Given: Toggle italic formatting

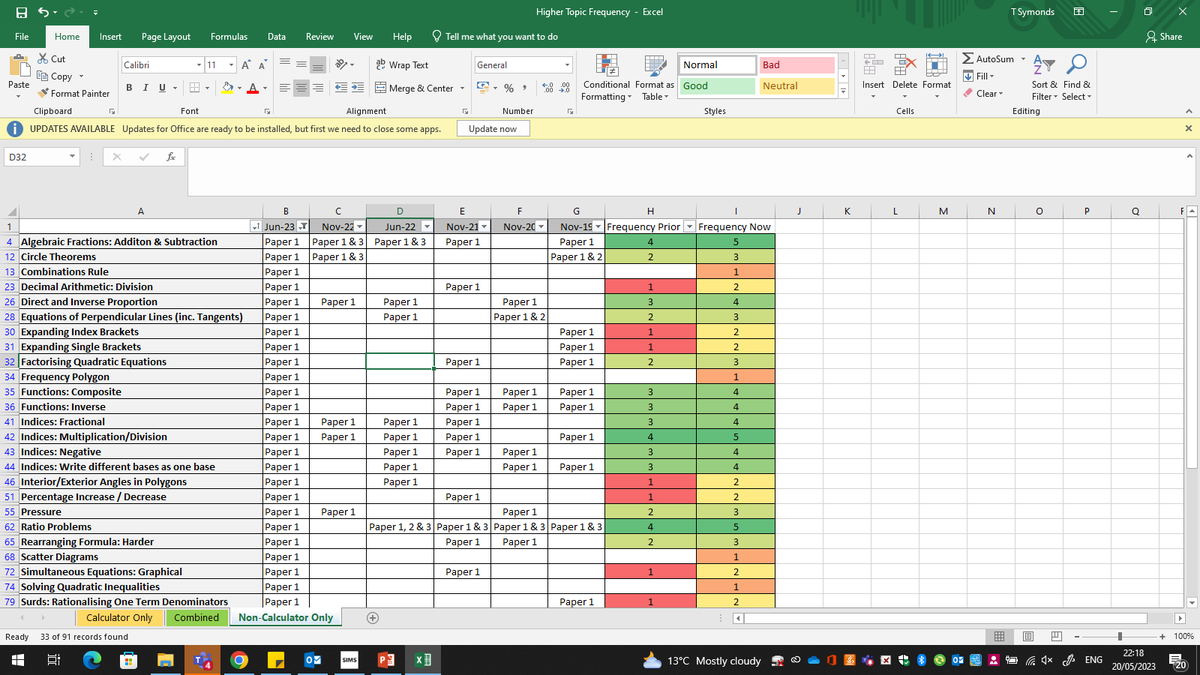Looking at the screenshot, I should pos(146,88).
